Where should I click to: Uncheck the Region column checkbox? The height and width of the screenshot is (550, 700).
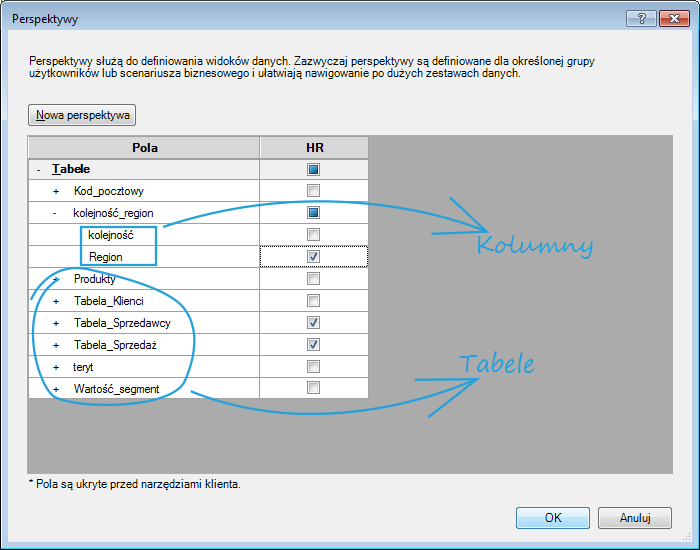tap(314, 257)
